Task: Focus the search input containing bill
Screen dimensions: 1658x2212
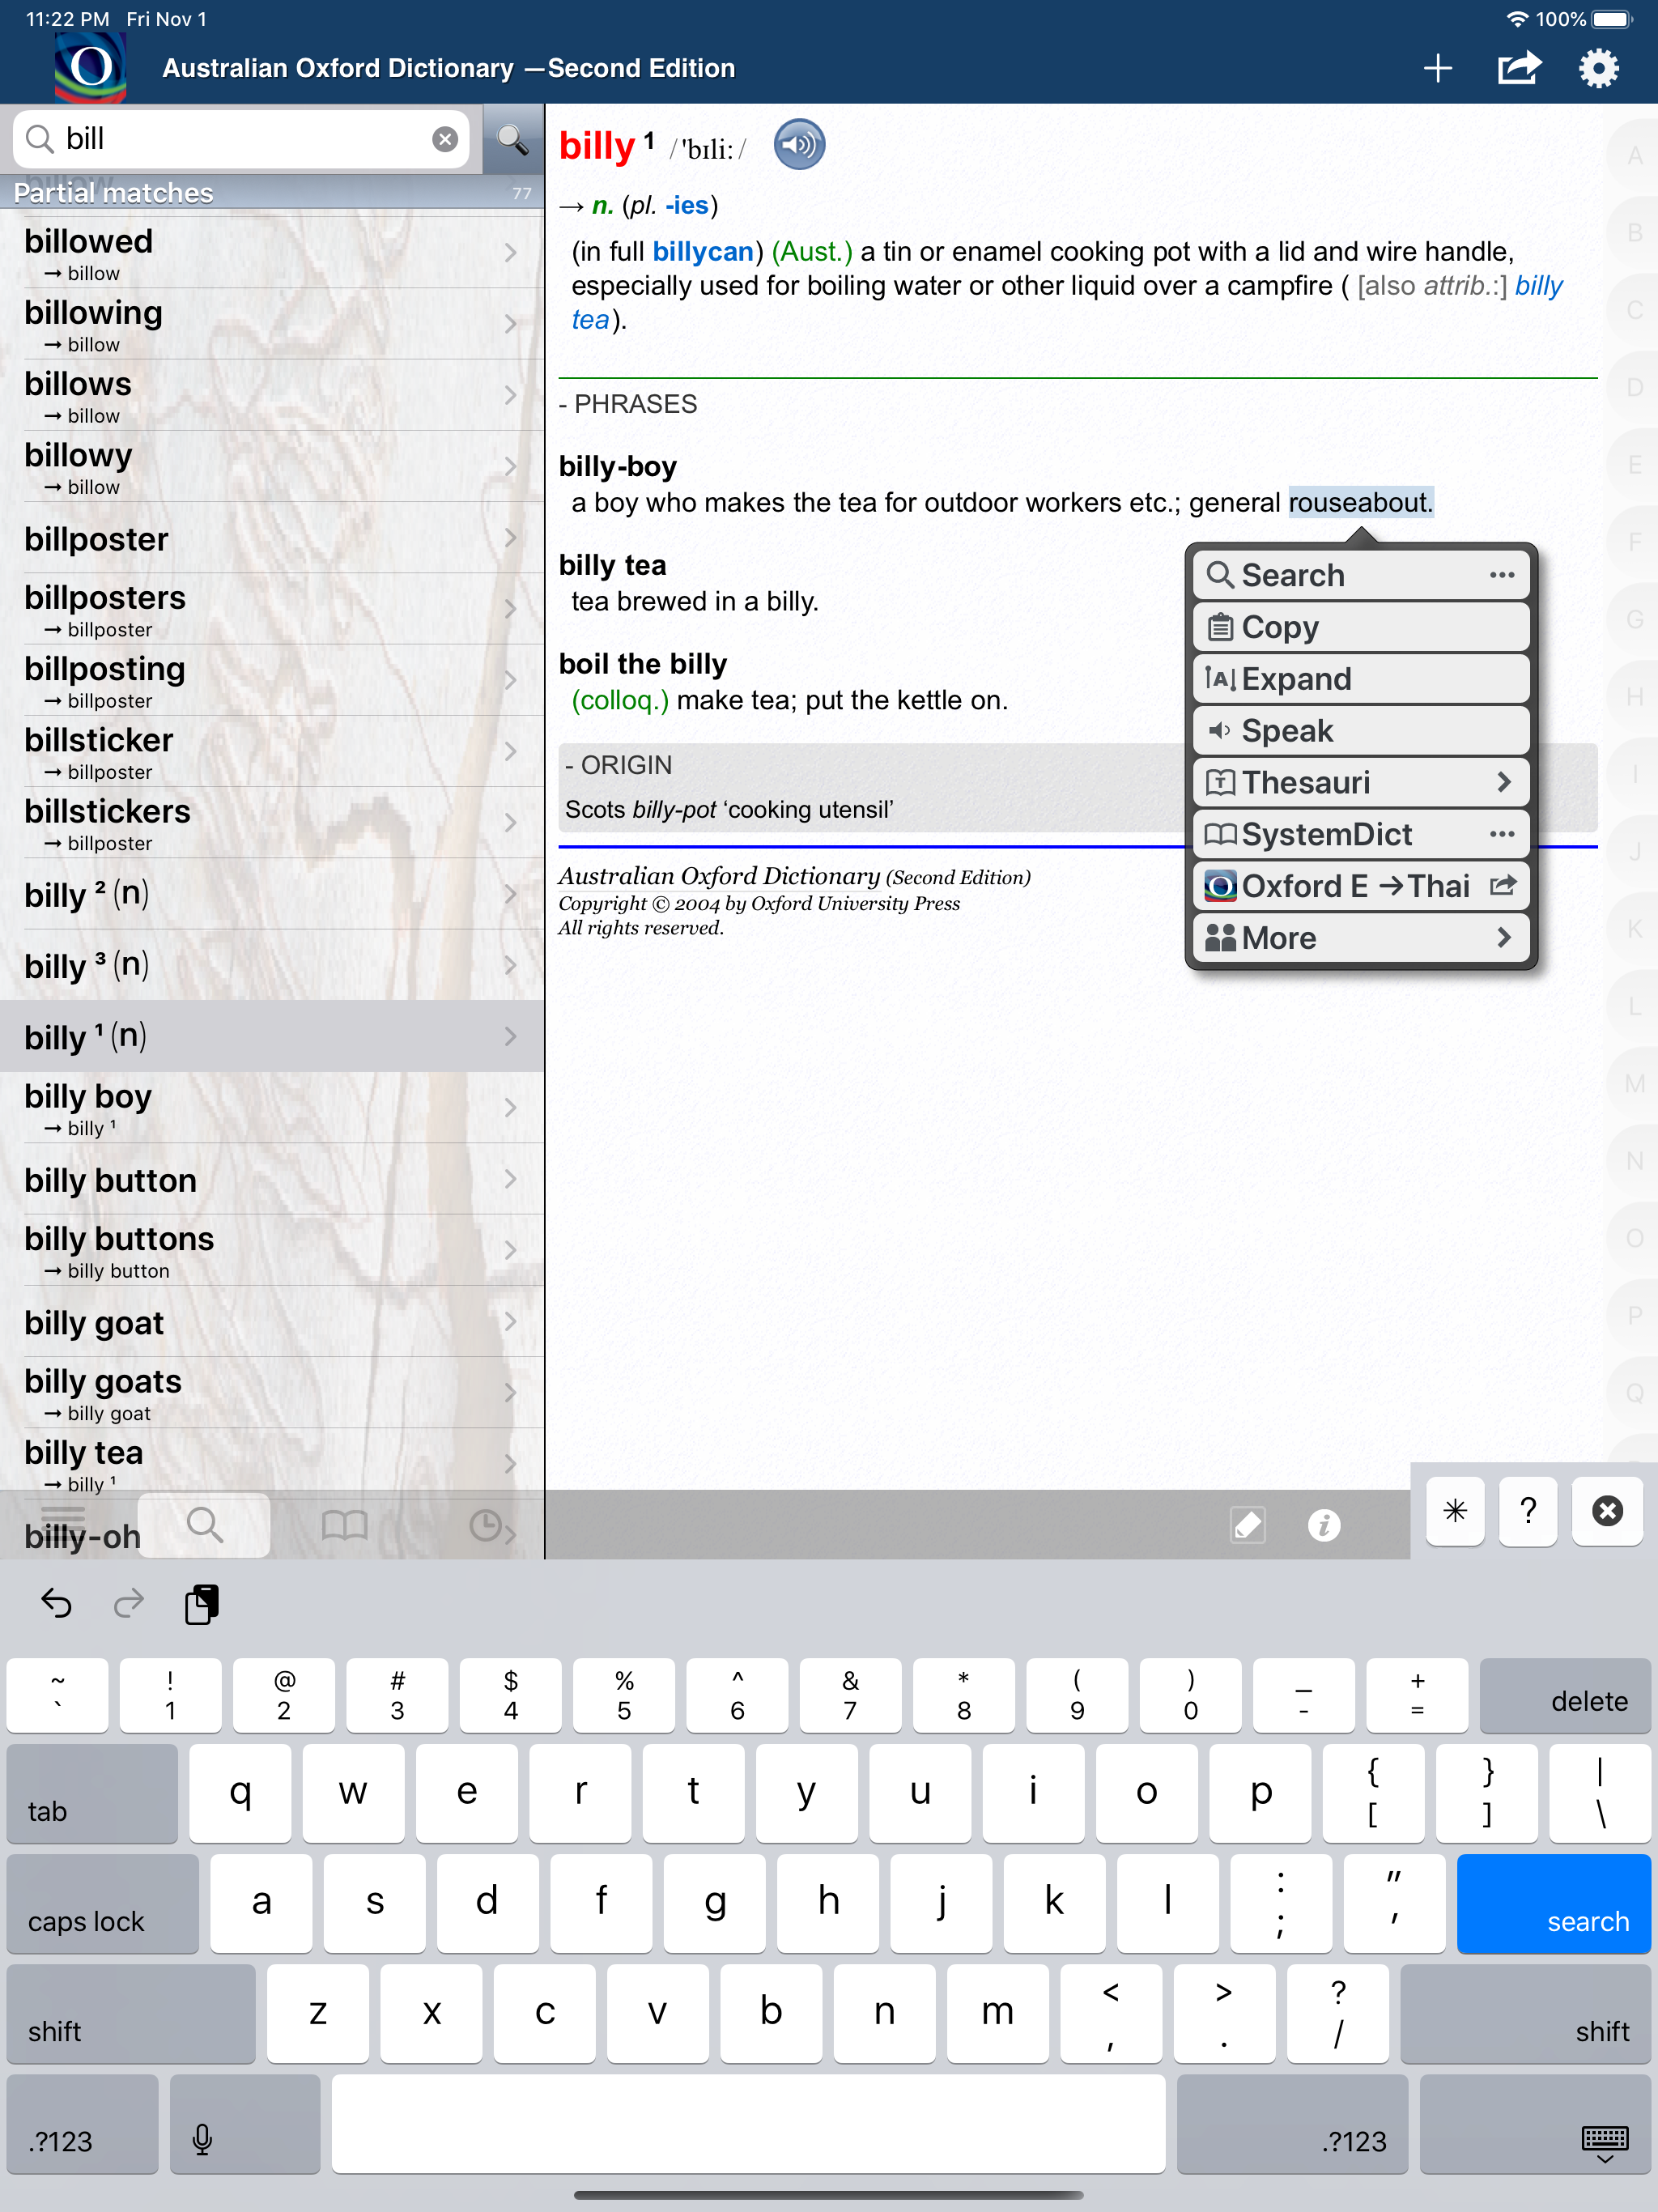Action: coord(243,139)
